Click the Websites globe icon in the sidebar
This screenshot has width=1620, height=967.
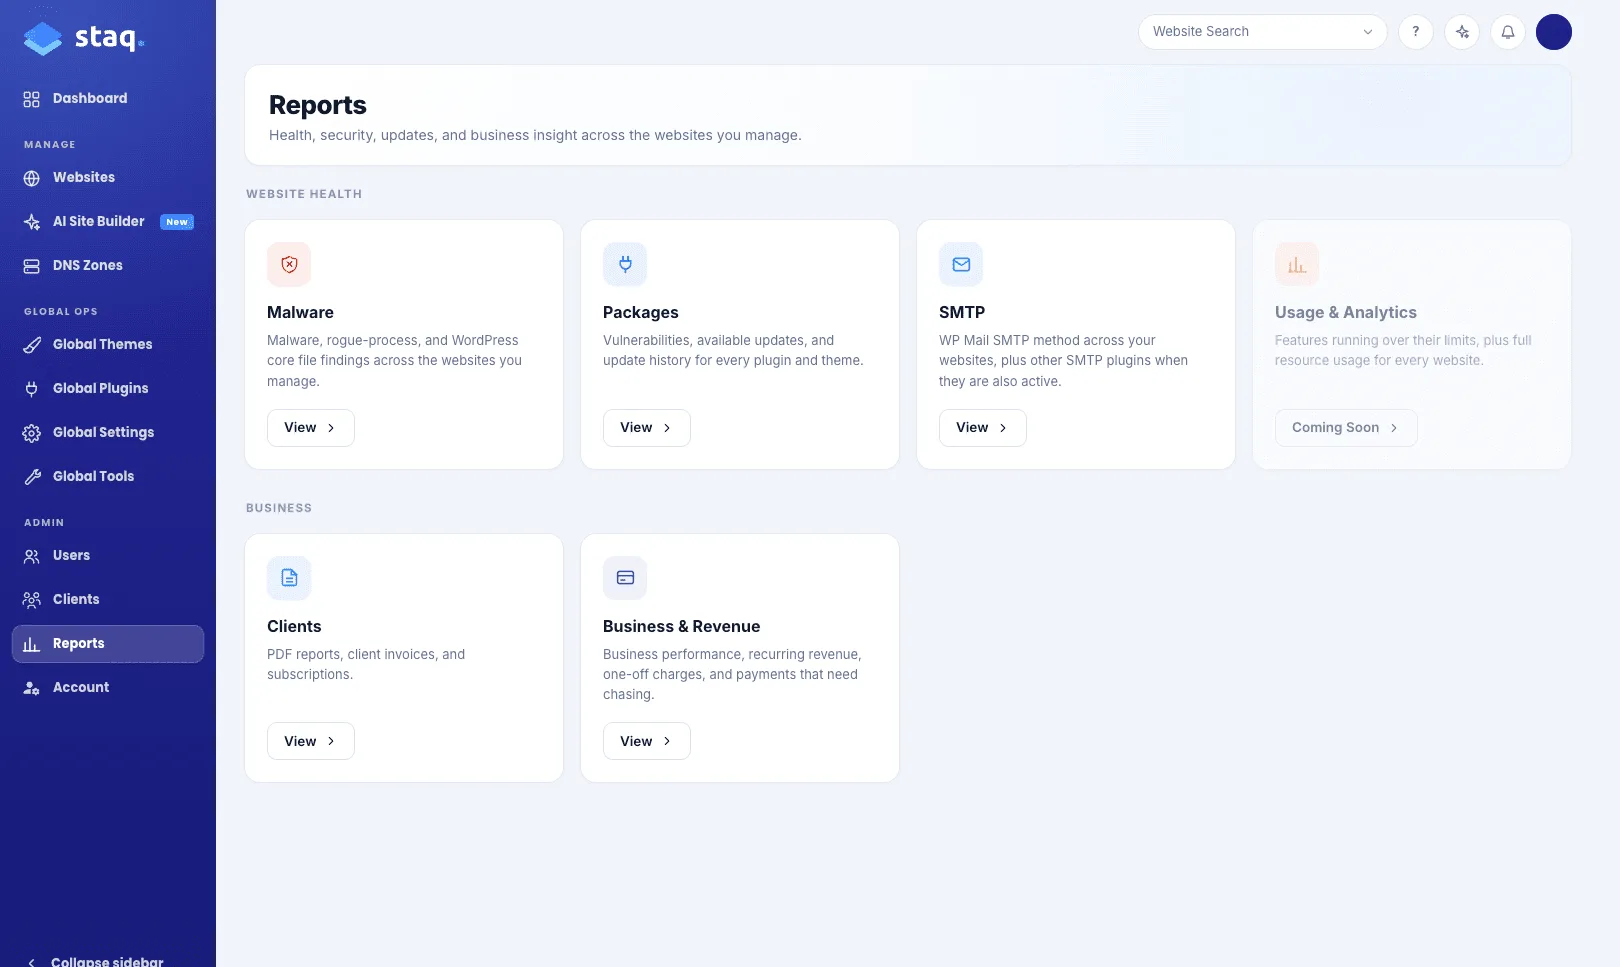32,178
